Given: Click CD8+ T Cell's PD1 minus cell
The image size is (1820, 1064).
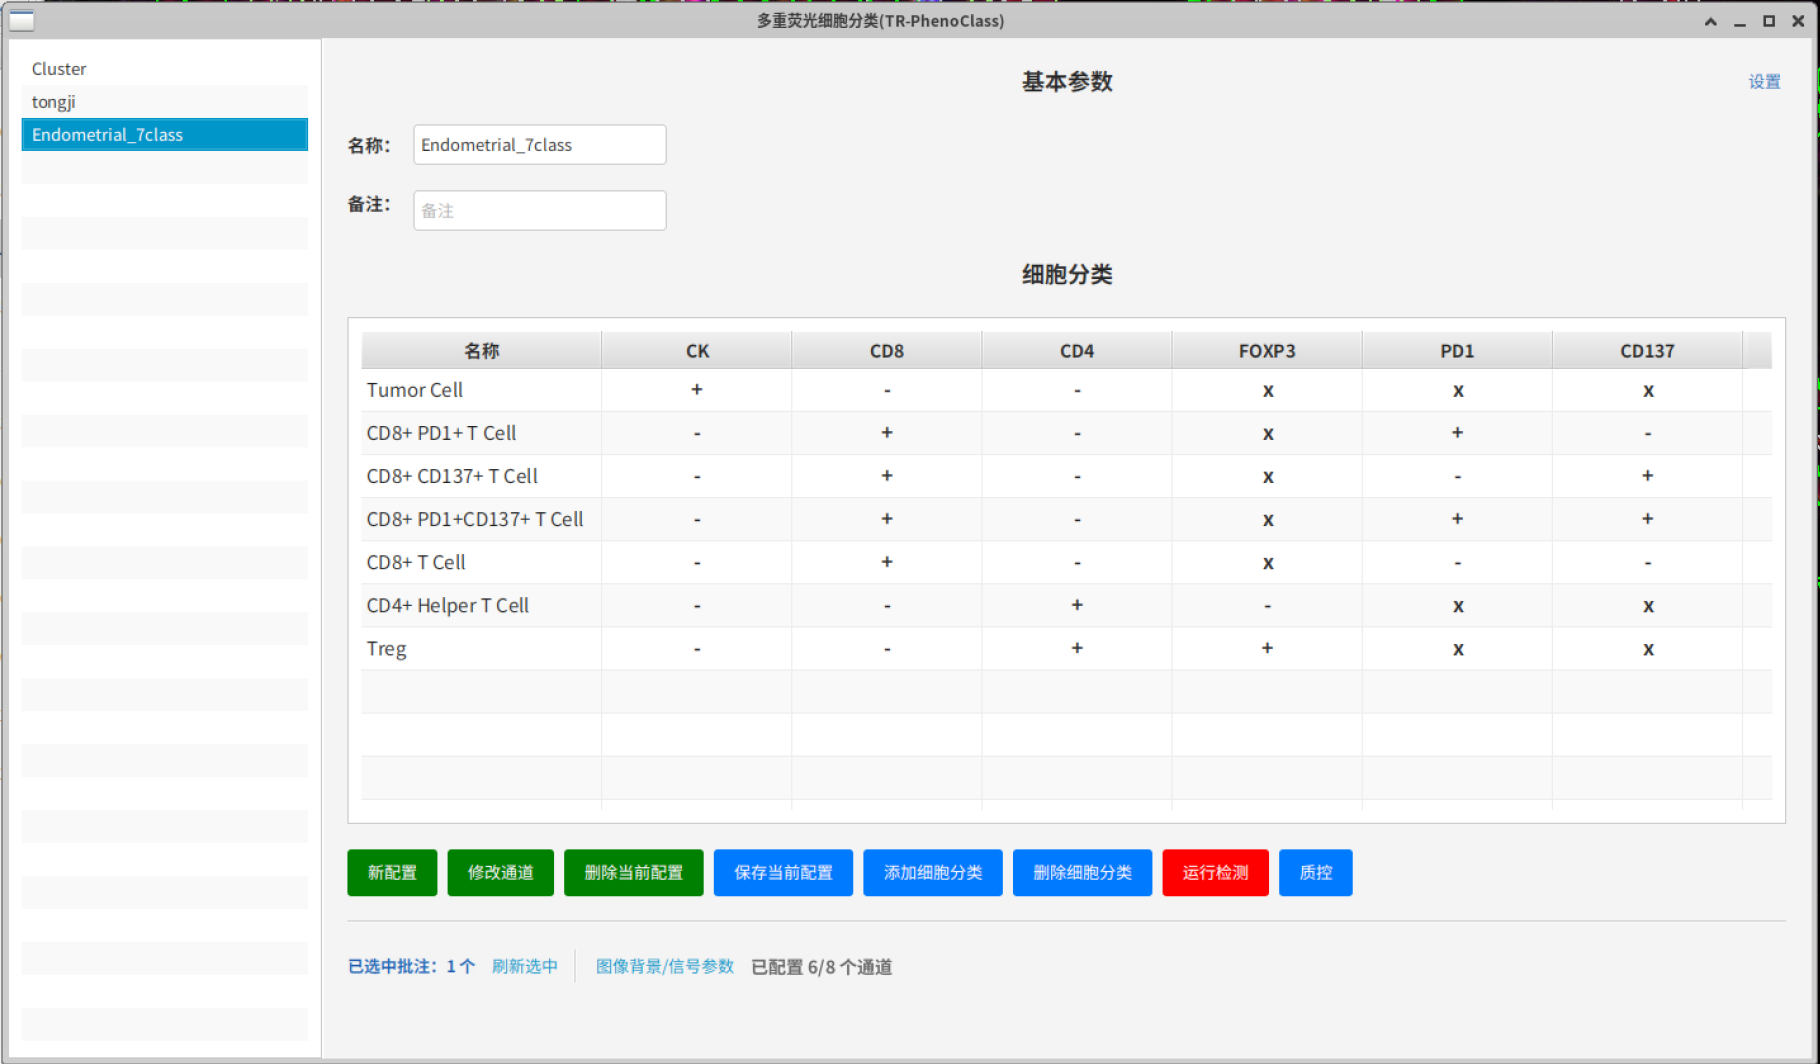Looking at the screenshot, I should 1457,562.
